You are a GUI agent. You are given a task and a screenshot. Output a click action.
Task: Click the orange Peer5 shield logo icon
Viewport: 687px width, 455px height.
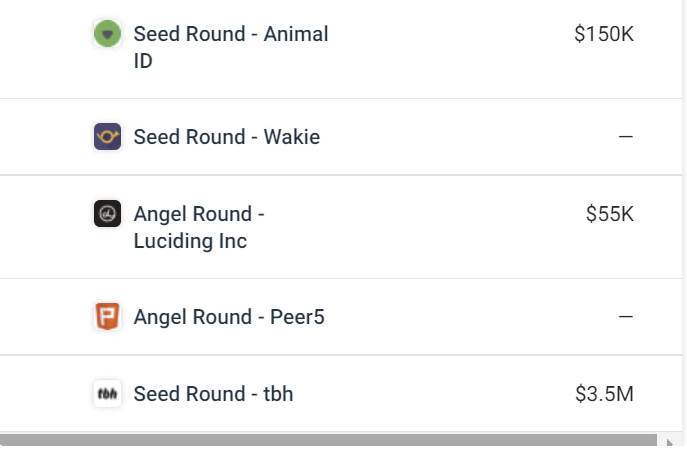click(107, 316)
